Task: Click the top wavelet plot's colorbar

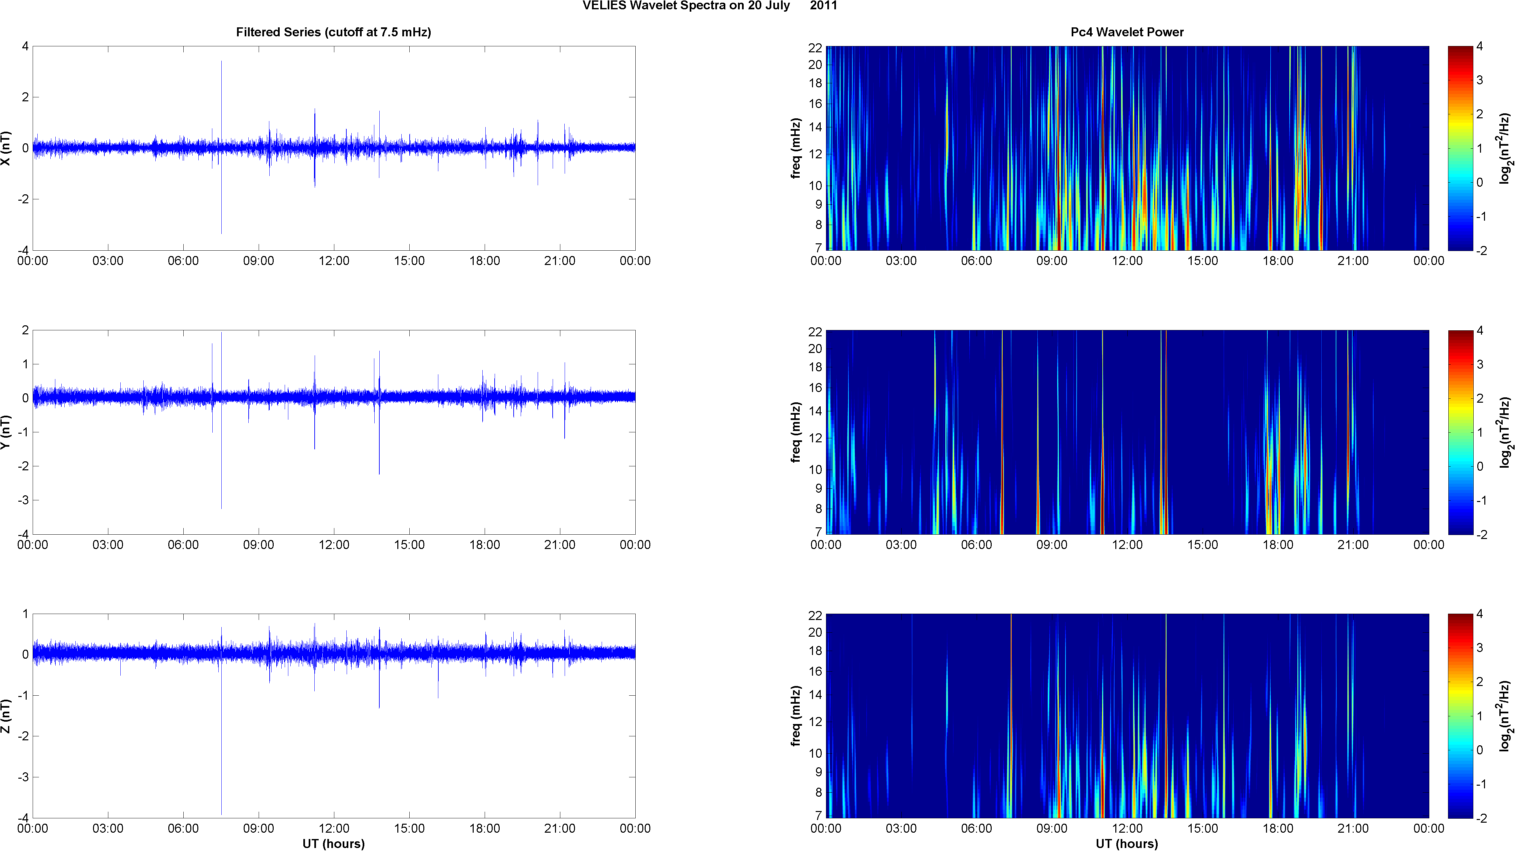Action: coord(1460,148)
